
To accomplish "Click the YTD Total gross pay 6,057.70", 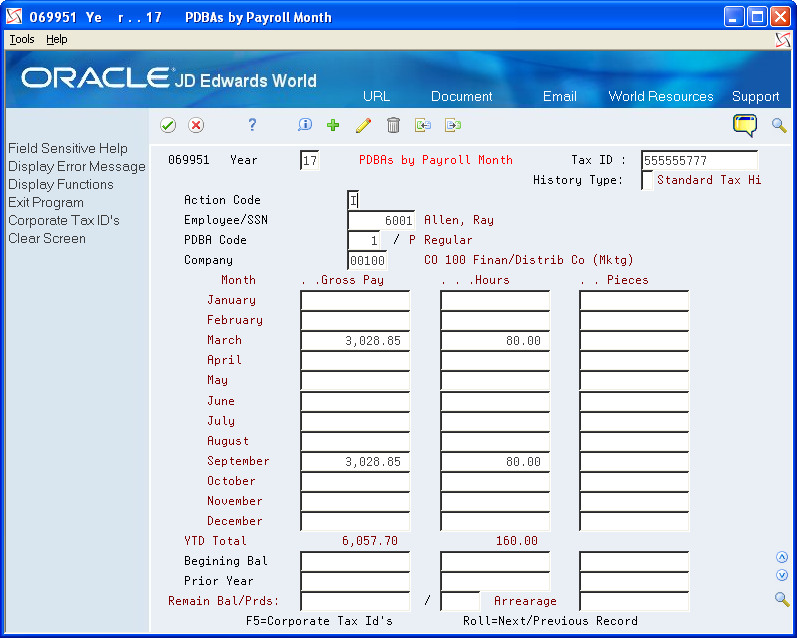I will 370,541.
